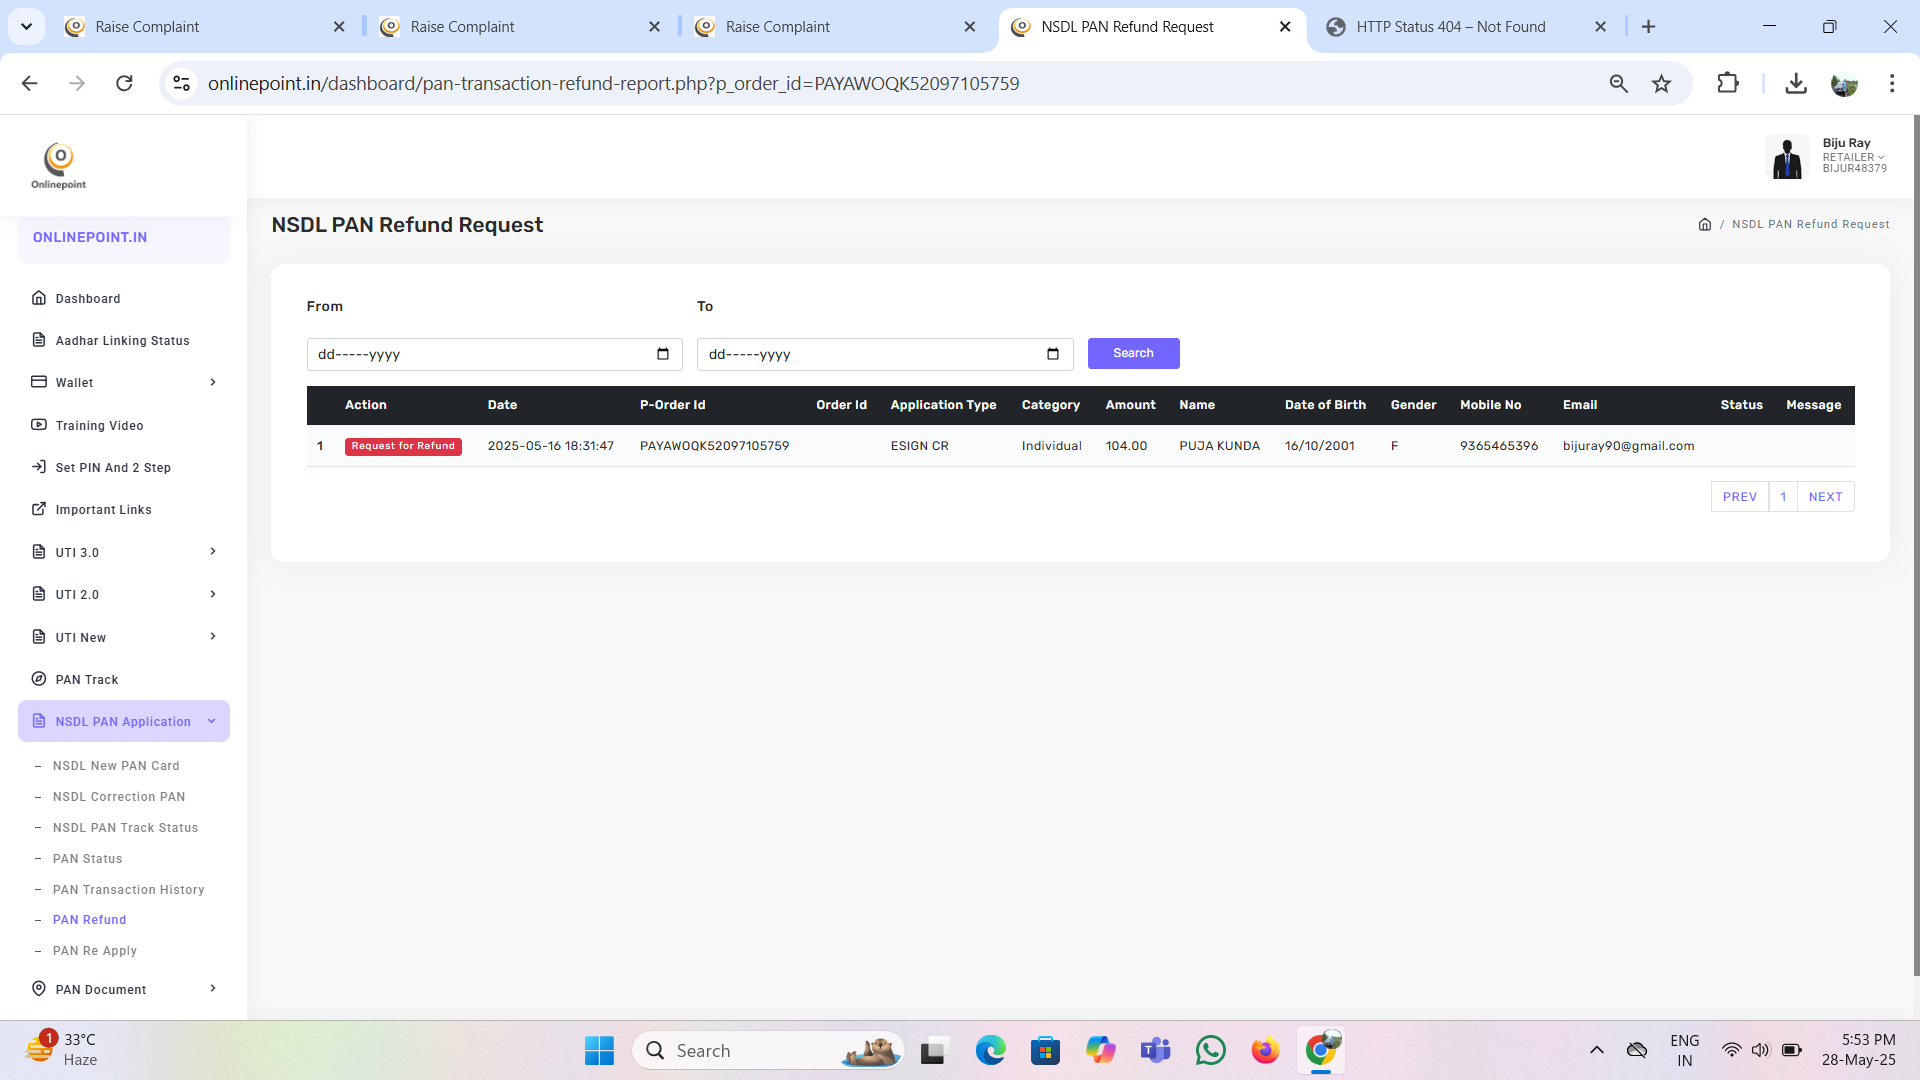Open the Biju Ray profile dropdown
The height and width of the screenshot is (1080, 1920).
[1853, 156]
